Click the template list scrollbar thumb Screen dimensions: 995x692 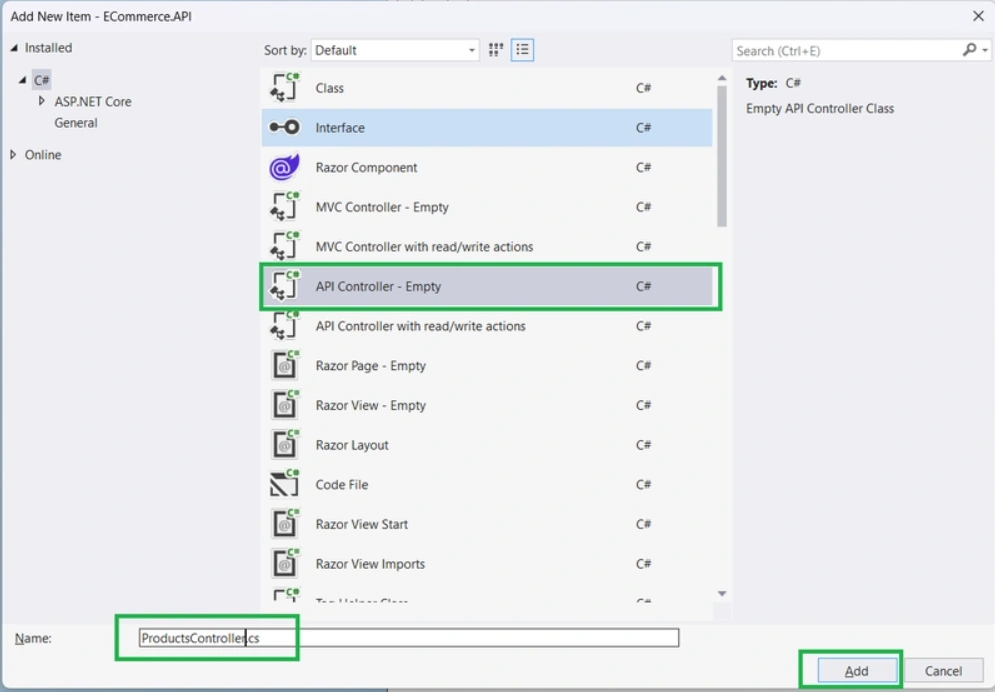pos(722,156)
